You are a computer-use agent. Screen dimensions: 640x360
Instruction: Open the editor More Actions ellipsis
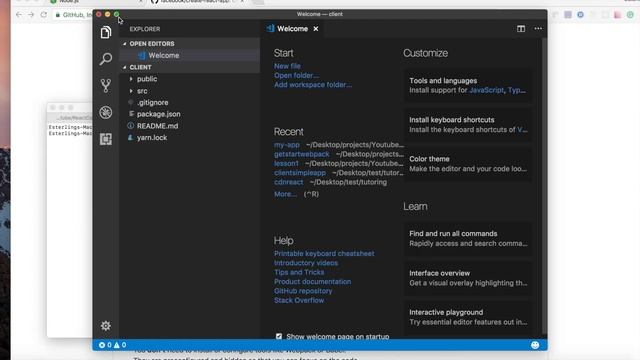(x=538, y=29)
